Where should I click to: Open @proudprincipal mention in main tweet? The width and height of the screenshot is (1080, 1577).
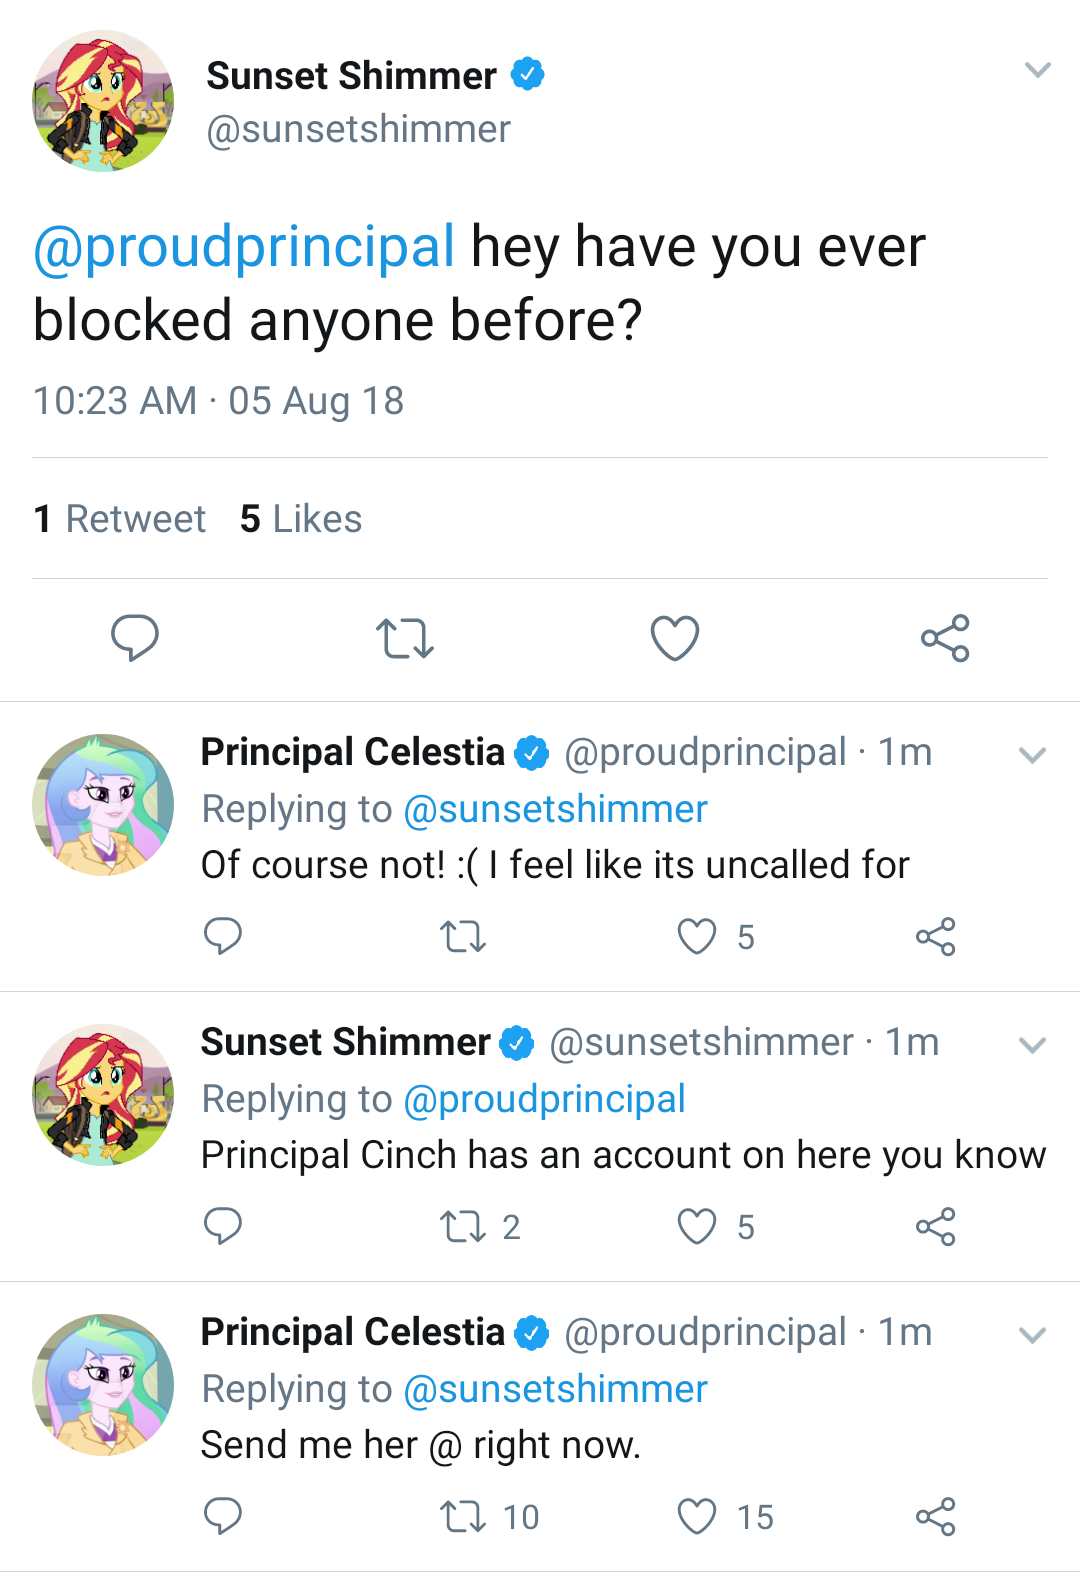point(244,247)
